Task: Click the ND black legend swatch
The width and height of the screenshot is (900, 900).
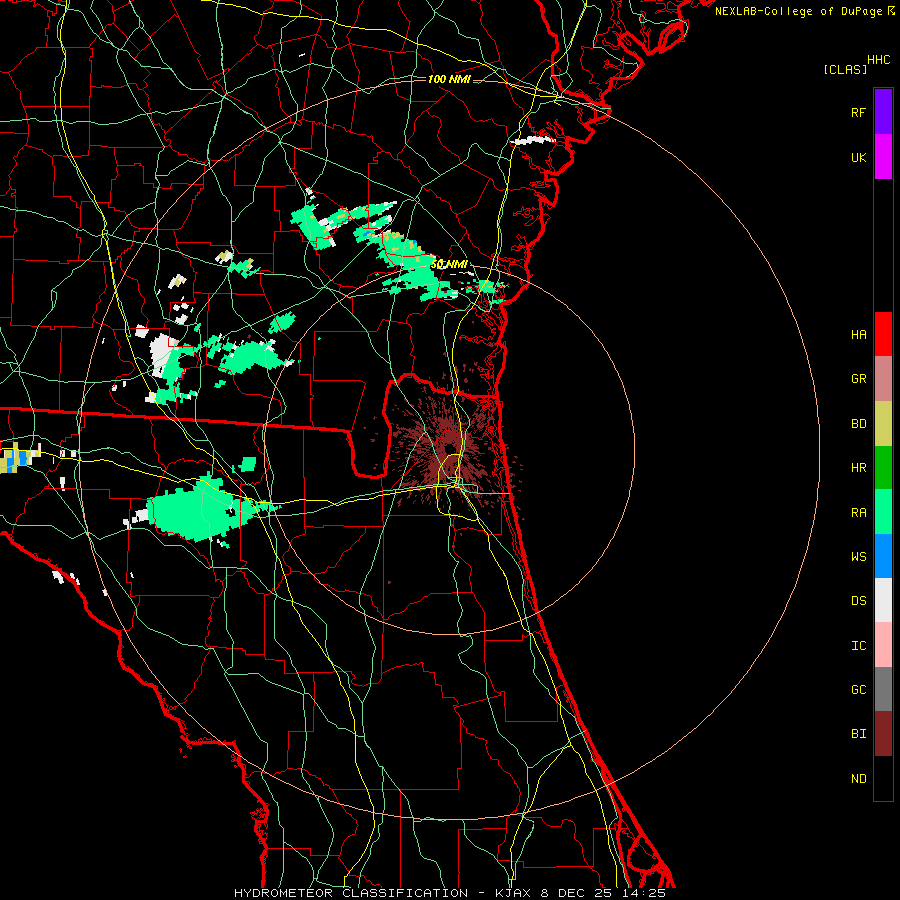Action: point(883,778)
